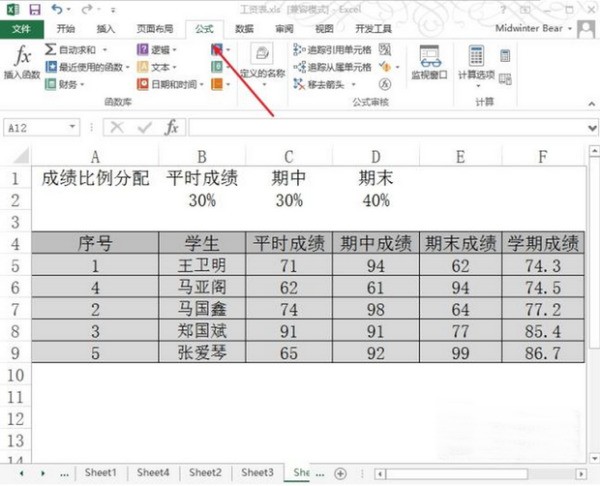Viewport: 600px width, 486px height.
Task: Switch to the Review tab (审阅)
Action: [284, 29]
